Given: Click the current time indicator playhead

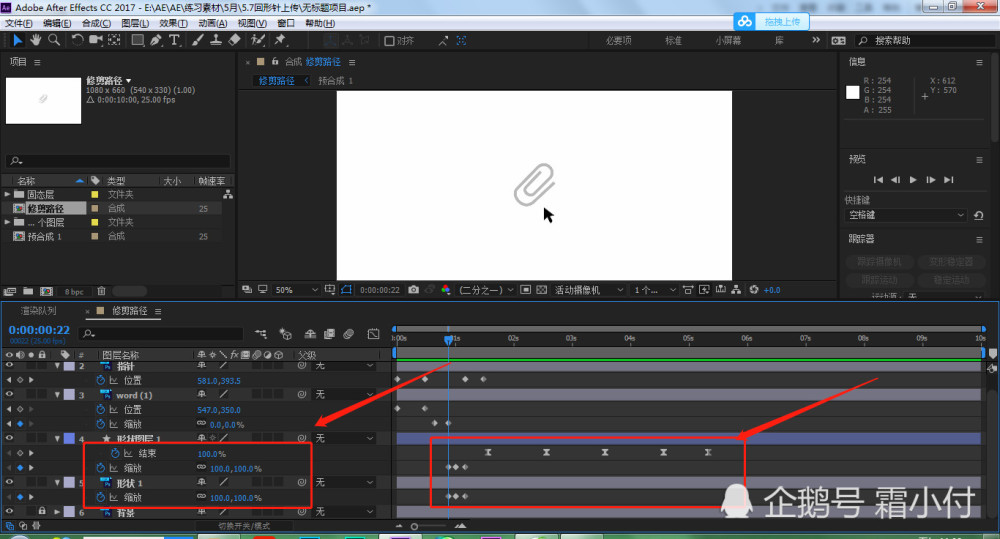Looking at the screenshot, I should click(448, 339).
